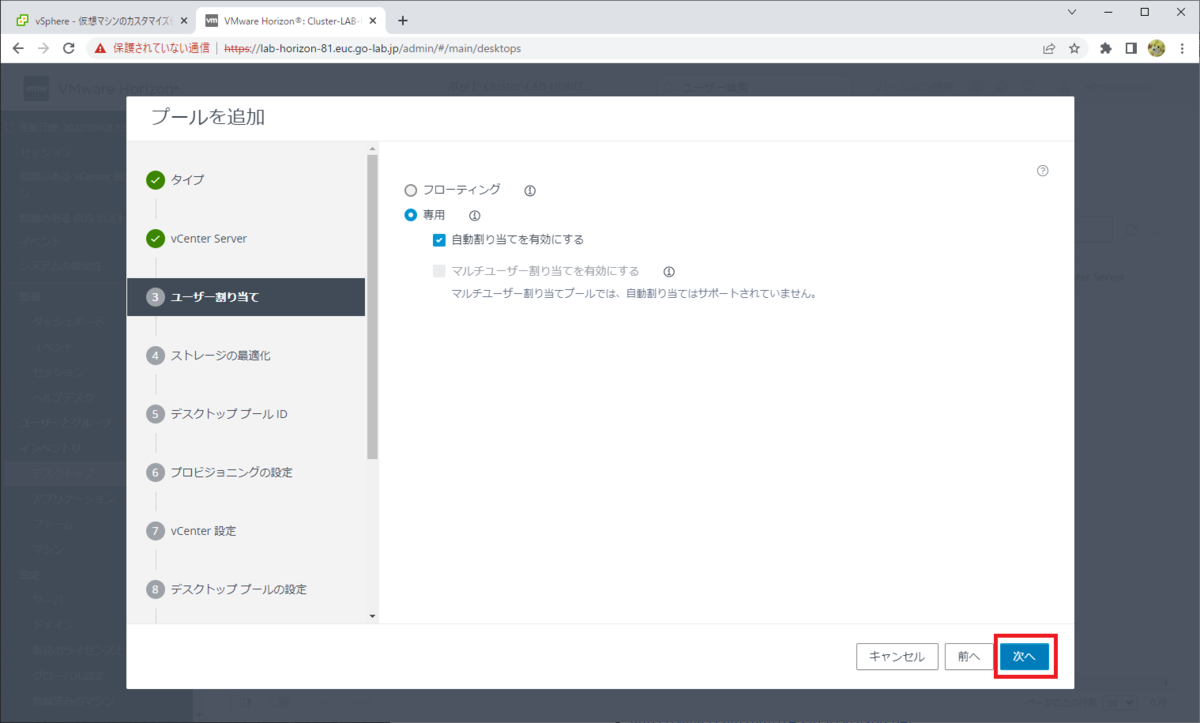The width and height of the screenshot is (1200, 723).
Task: Select wizard step ストレージの最適化
Action: click(x=221, y=355)
